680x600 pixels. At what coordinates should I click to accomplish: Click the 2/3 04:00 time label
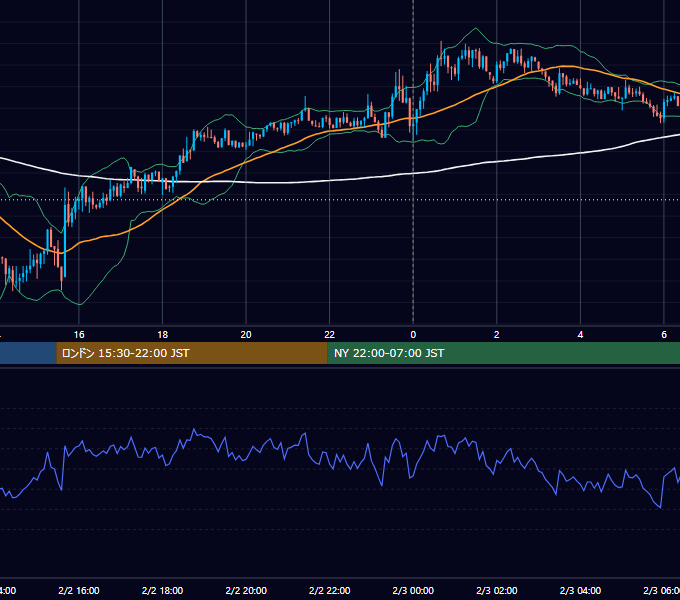[580, 590]
